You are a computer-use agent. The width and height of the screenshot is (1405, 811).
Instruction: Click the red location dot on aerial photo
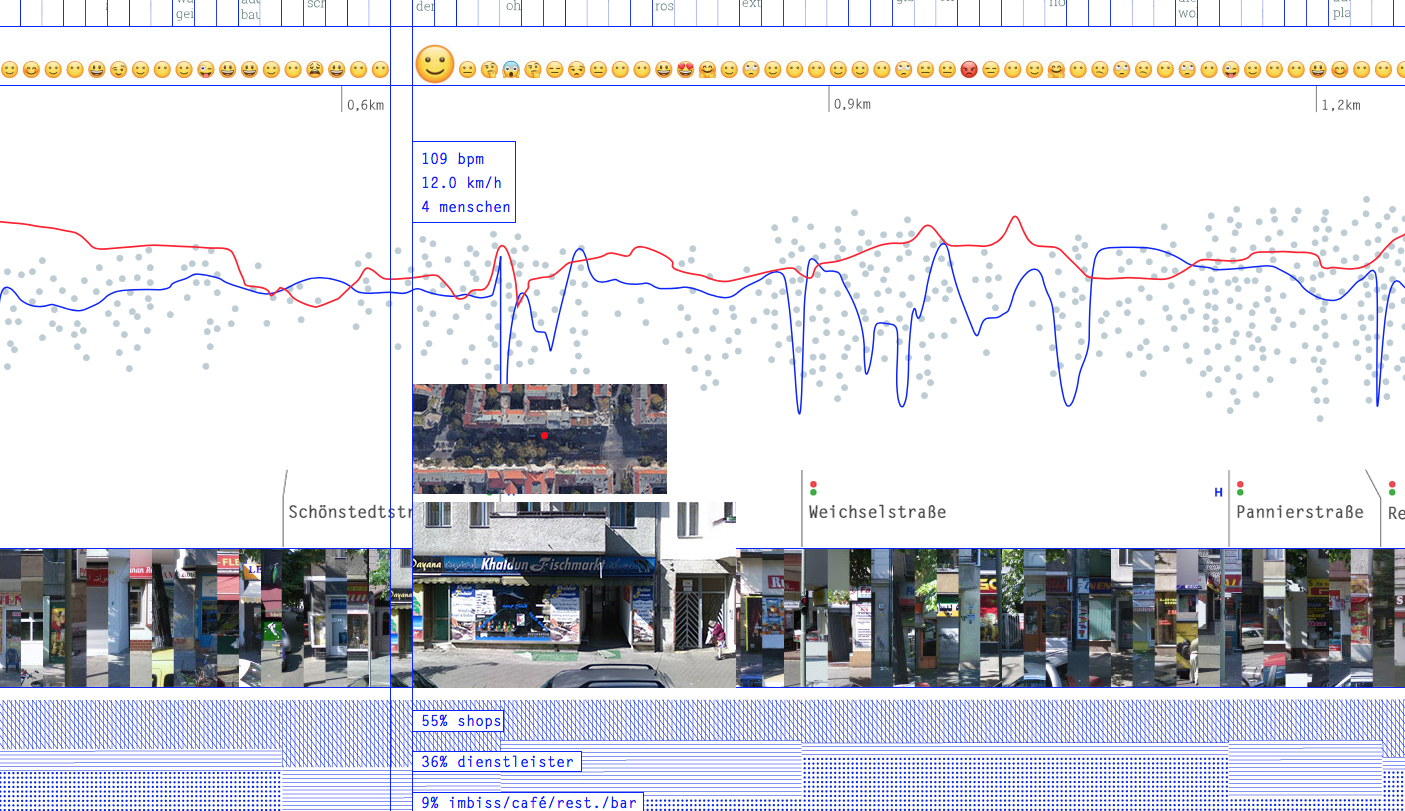pos(544,436)
